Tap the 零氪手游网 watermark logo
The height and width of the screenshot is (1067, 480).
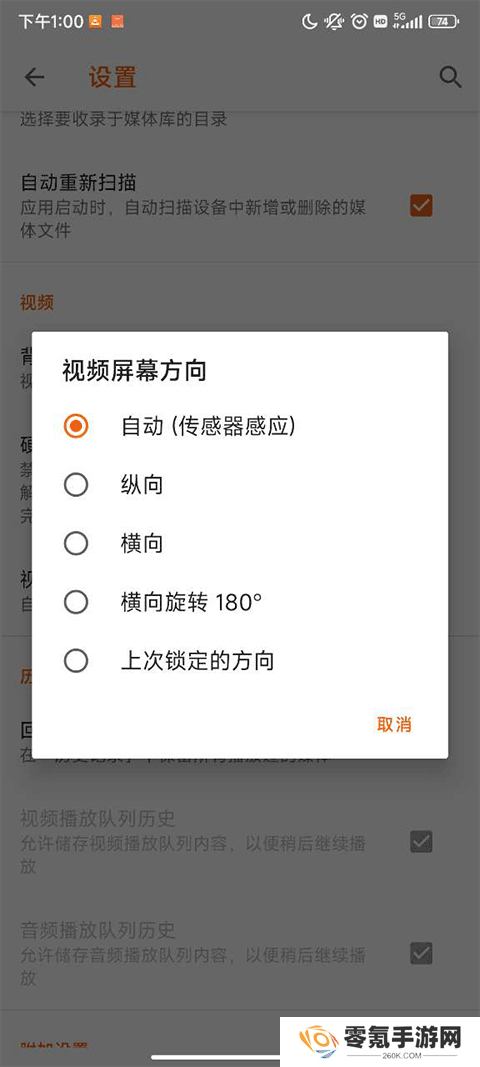point(380,1041)
